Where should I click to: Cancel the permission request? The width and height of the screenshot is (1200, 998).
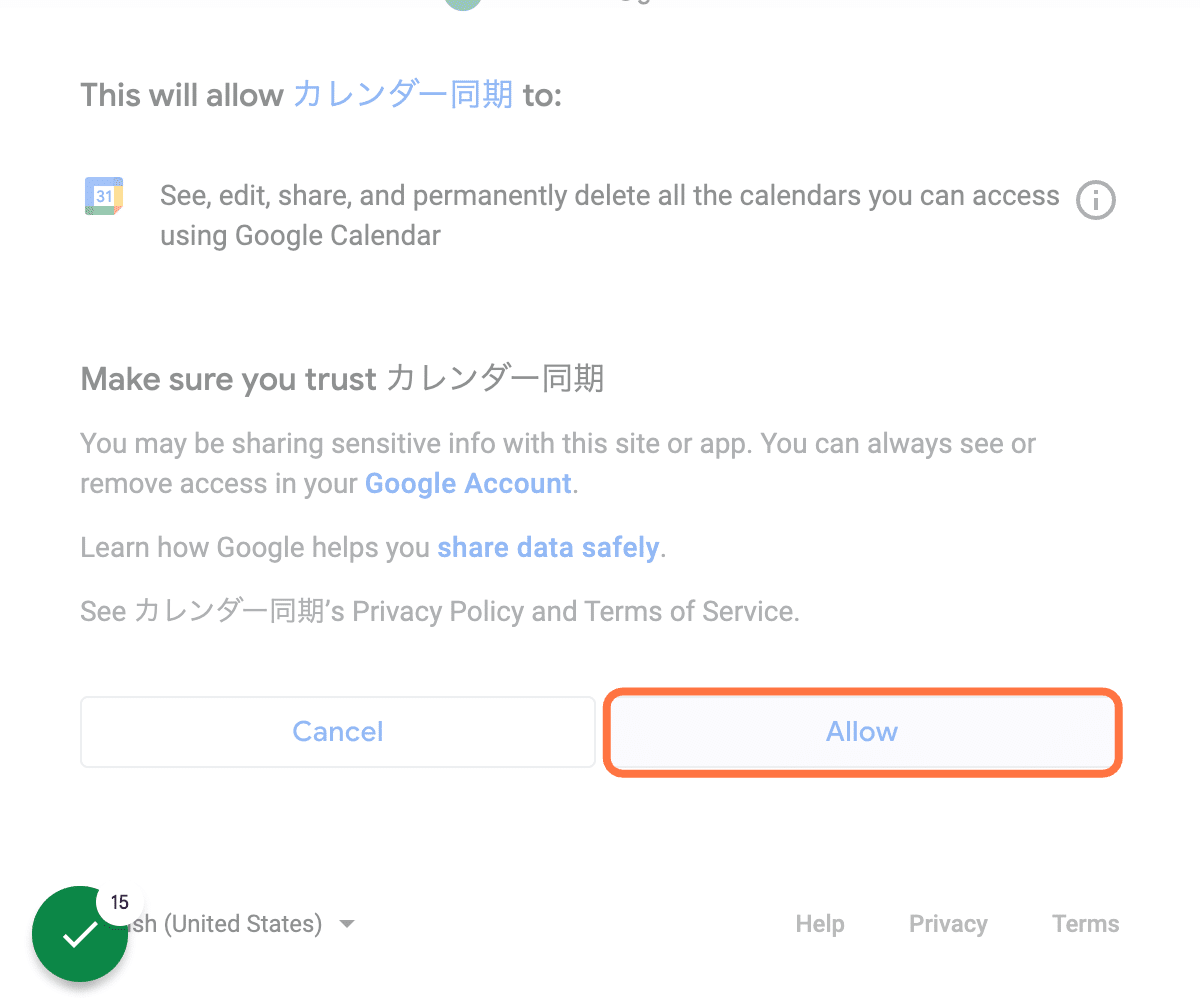338,732
